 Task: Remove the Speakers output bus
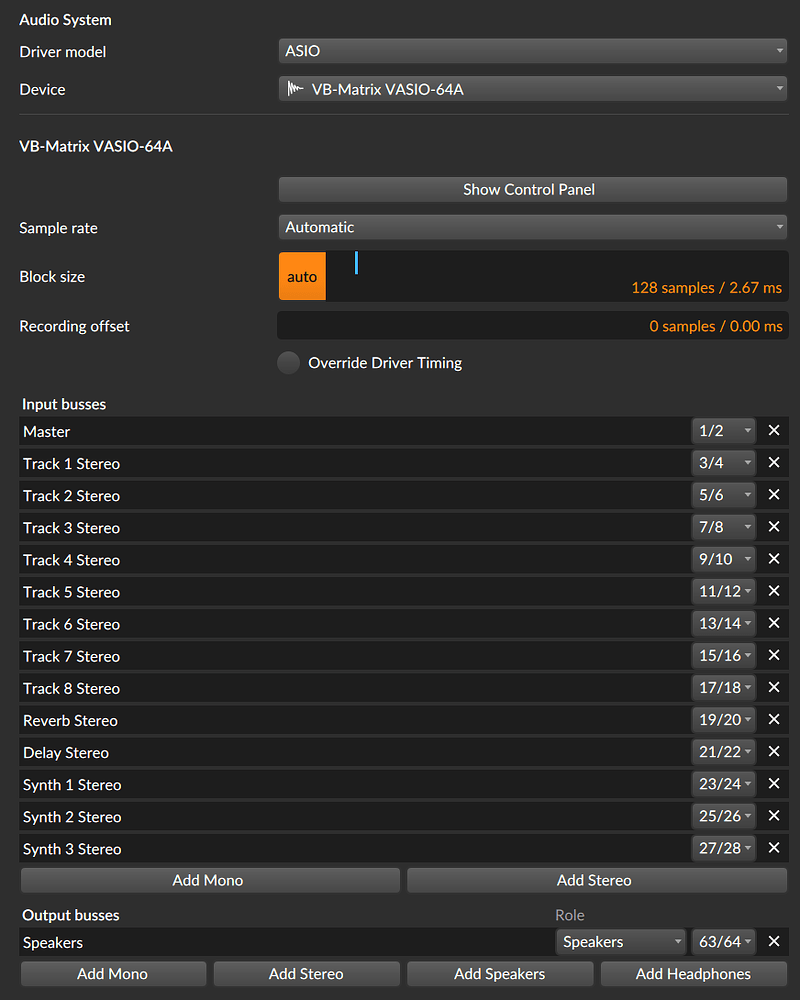(773, 941)
